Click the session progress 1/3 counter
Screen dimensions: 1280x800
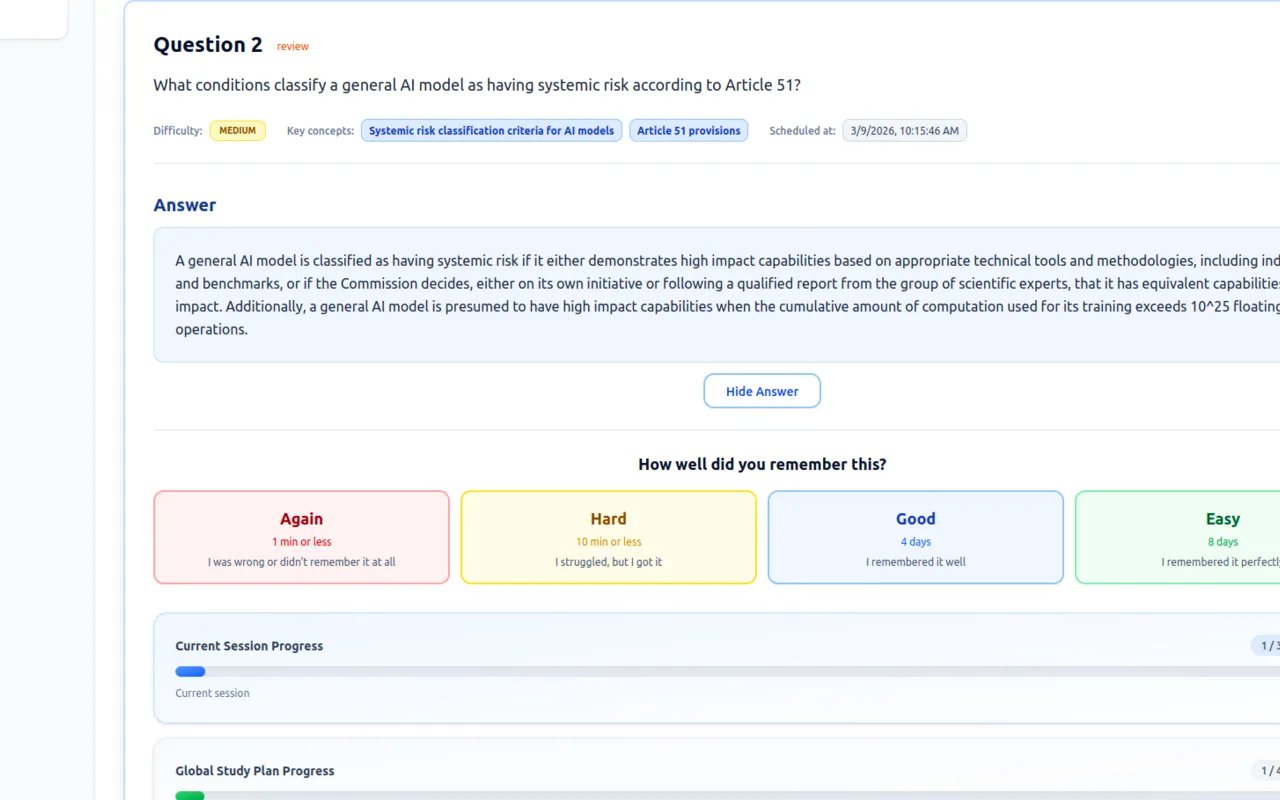pos(1266,646)
